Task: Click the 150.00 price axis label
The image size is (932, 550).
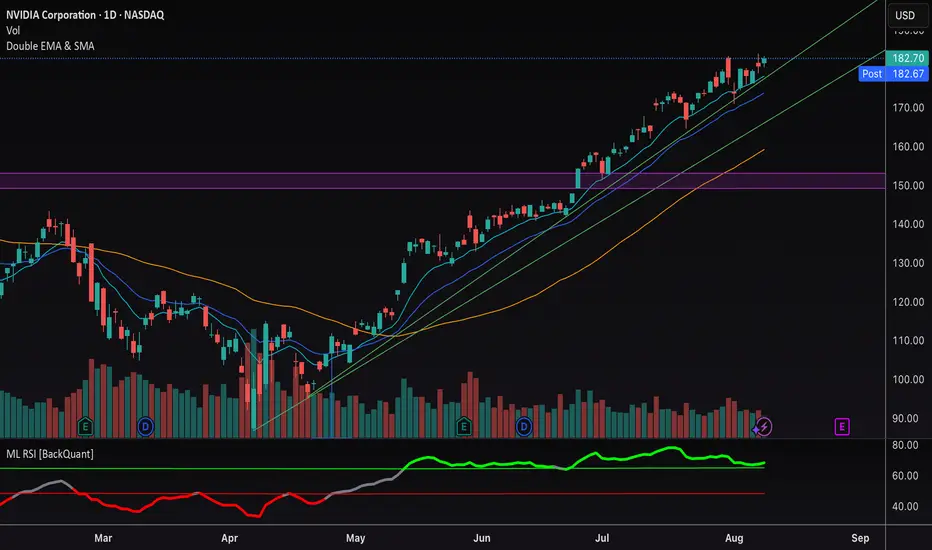Action: tap(908, 186)
